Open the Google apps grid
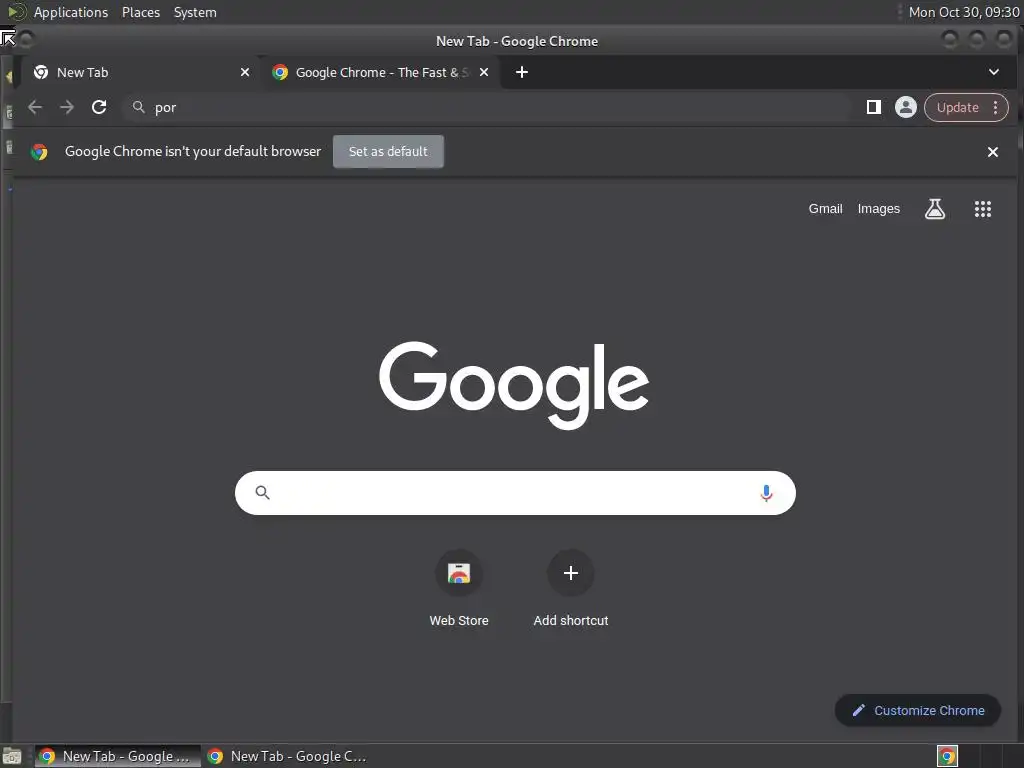Screen dimensions: 1024x768 982,209
